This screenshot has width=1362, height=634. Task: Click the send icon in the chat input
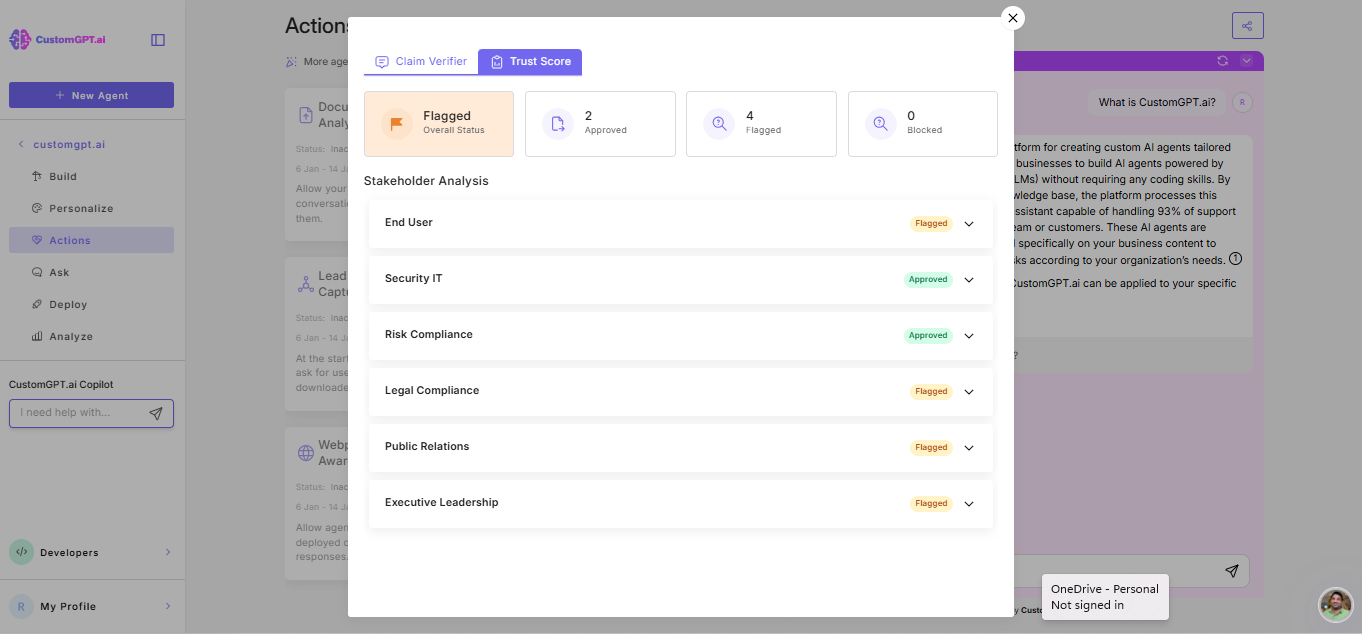[x=1231, y=570]
